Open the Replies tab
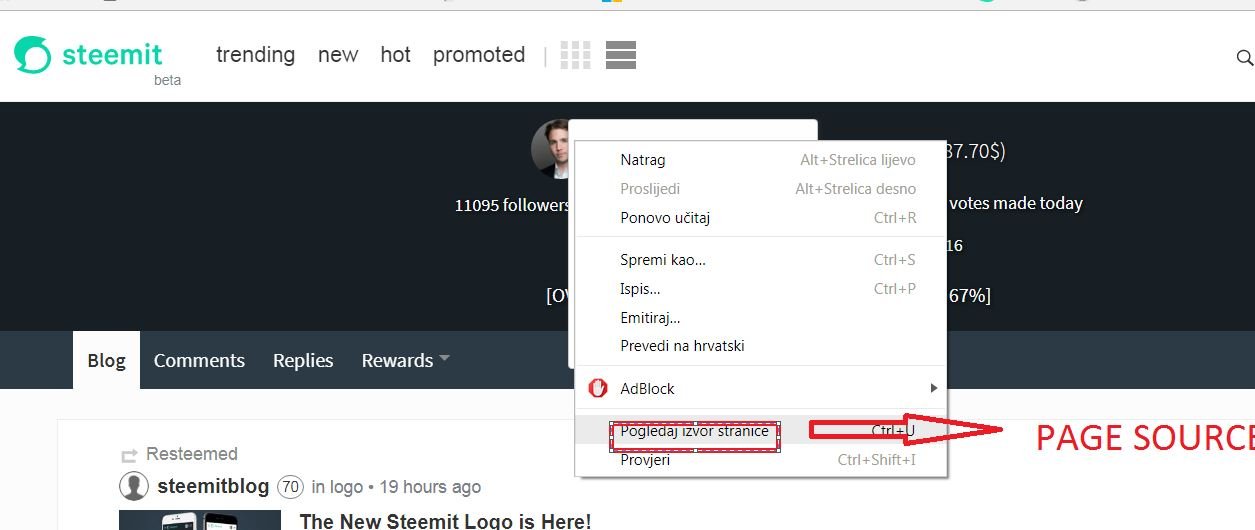The height and width of the screenshot is (530, 1255). (303, 360)
